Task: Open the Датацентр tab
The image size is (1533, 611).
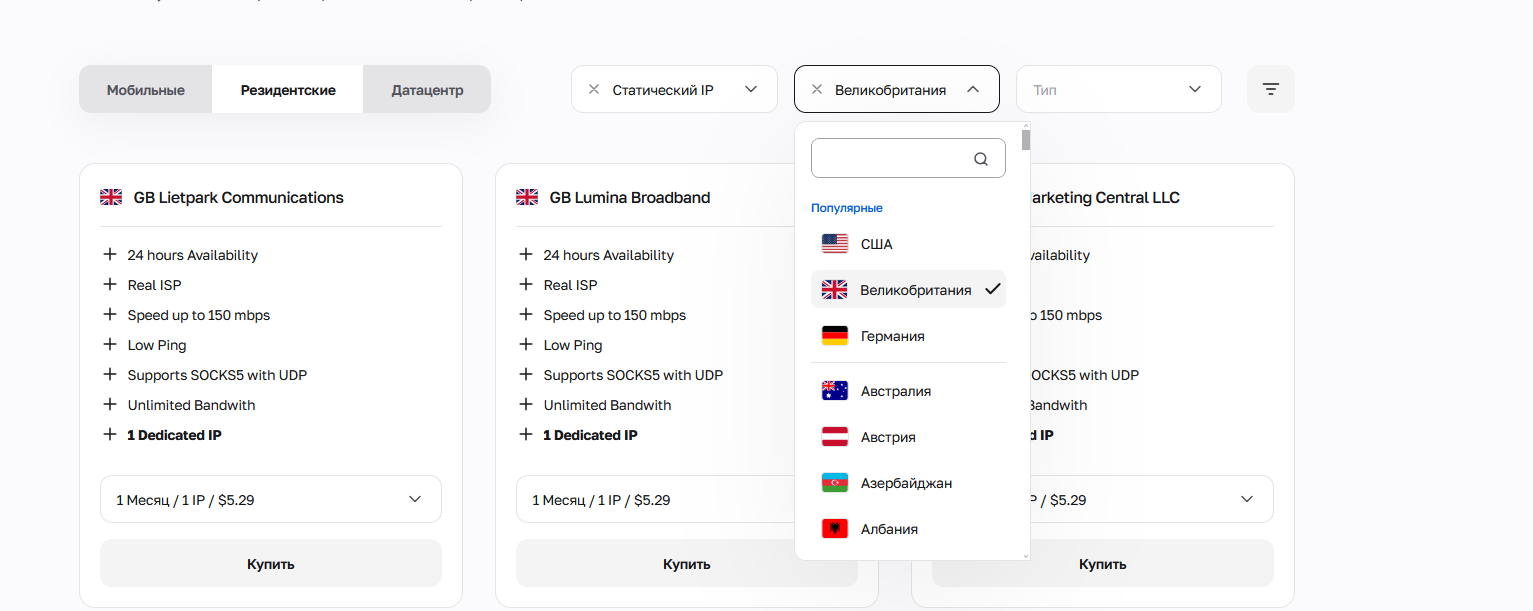Action: pyautogui.click(x=427, y=90)
